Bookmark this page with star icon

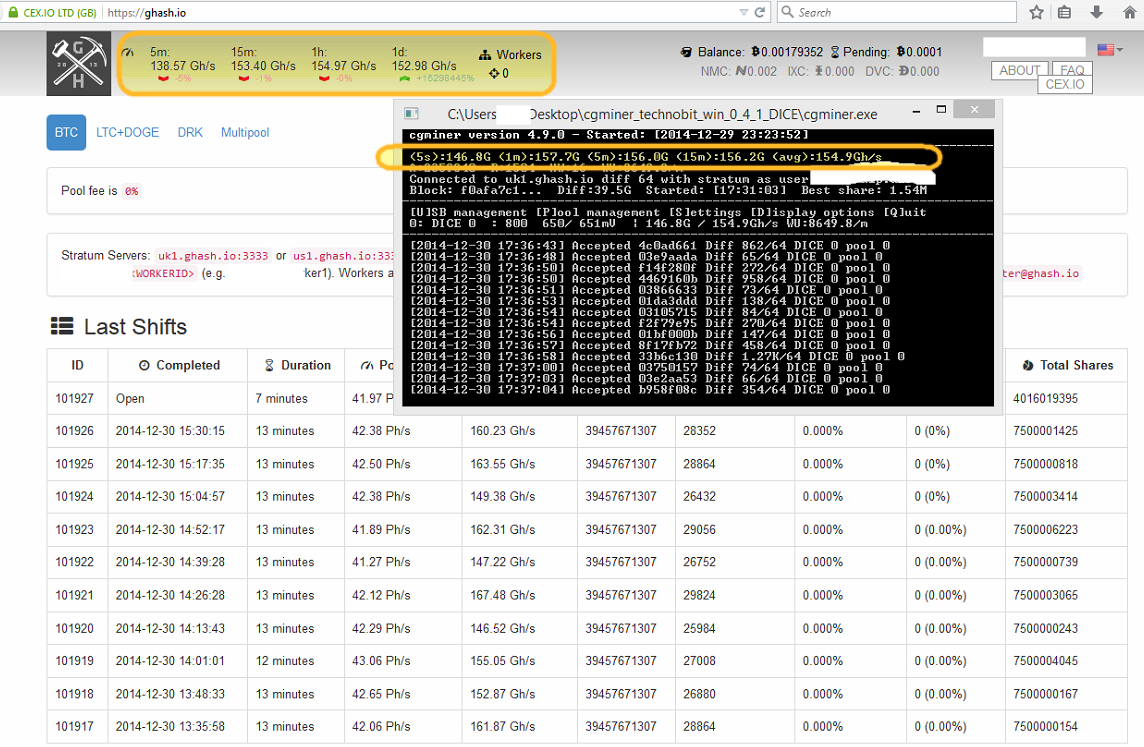pyautogui.click(x=1036, y=13)
